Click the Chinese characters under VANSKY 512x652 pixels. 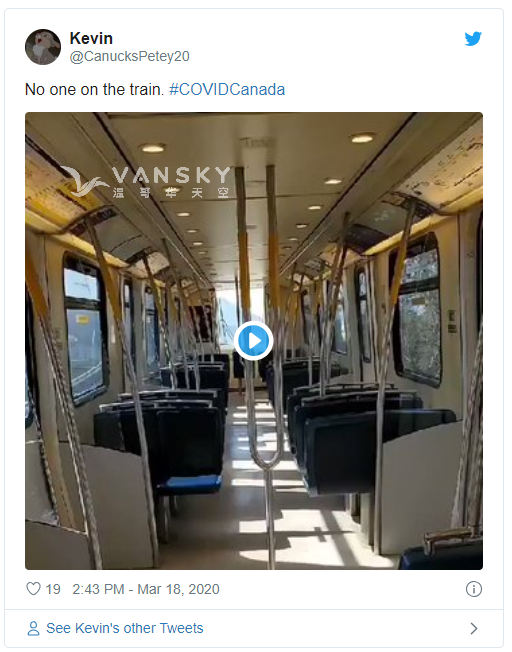point(171,193)
